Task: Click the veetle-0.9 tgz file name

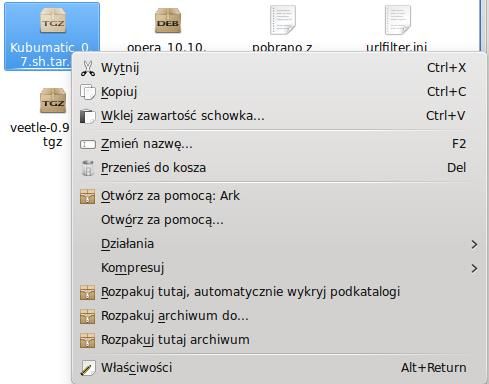Action: click(x=40, y=135)
